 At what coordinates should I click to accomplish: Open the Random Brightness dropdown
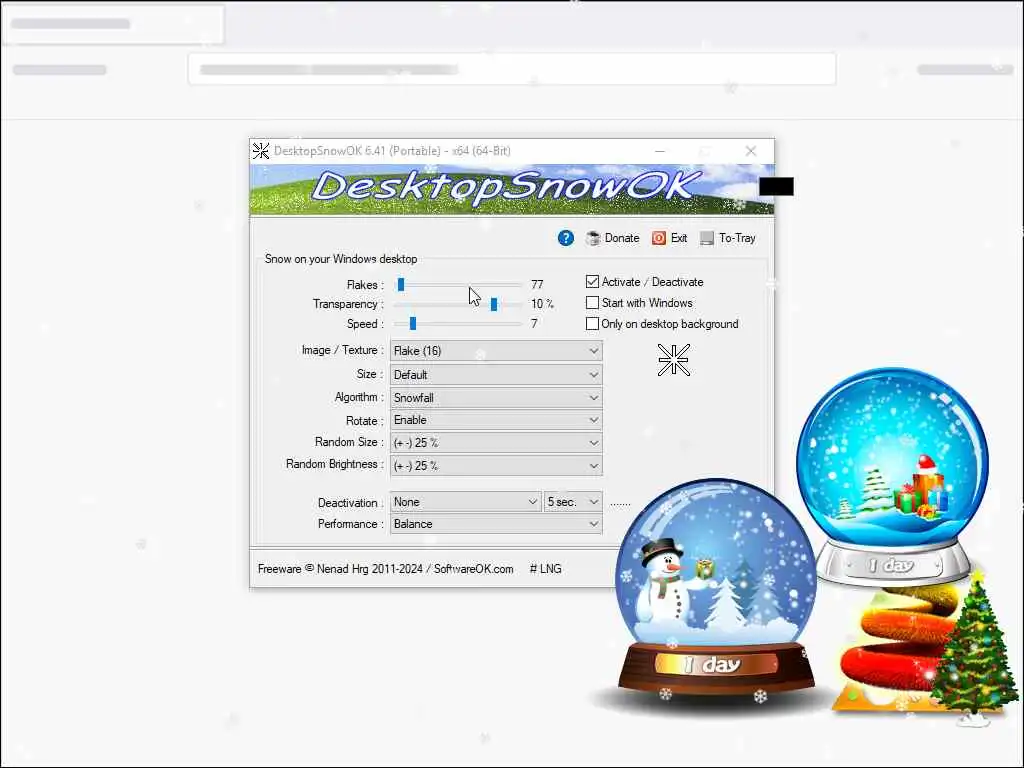496,466
